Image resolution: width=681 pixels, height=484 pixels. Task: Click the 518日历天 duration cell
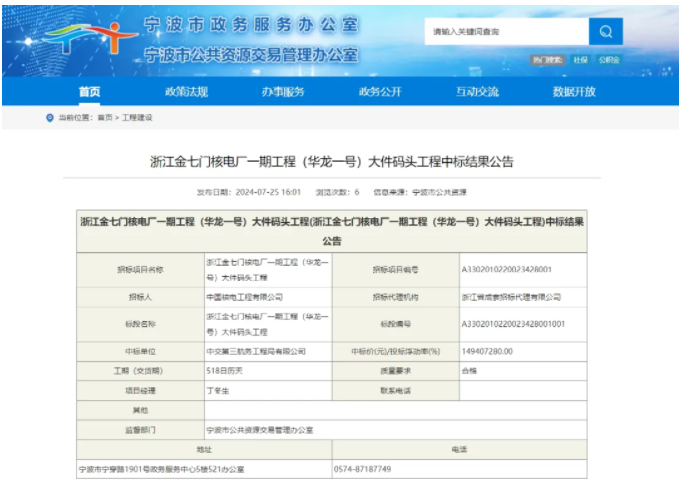[268, 371]
